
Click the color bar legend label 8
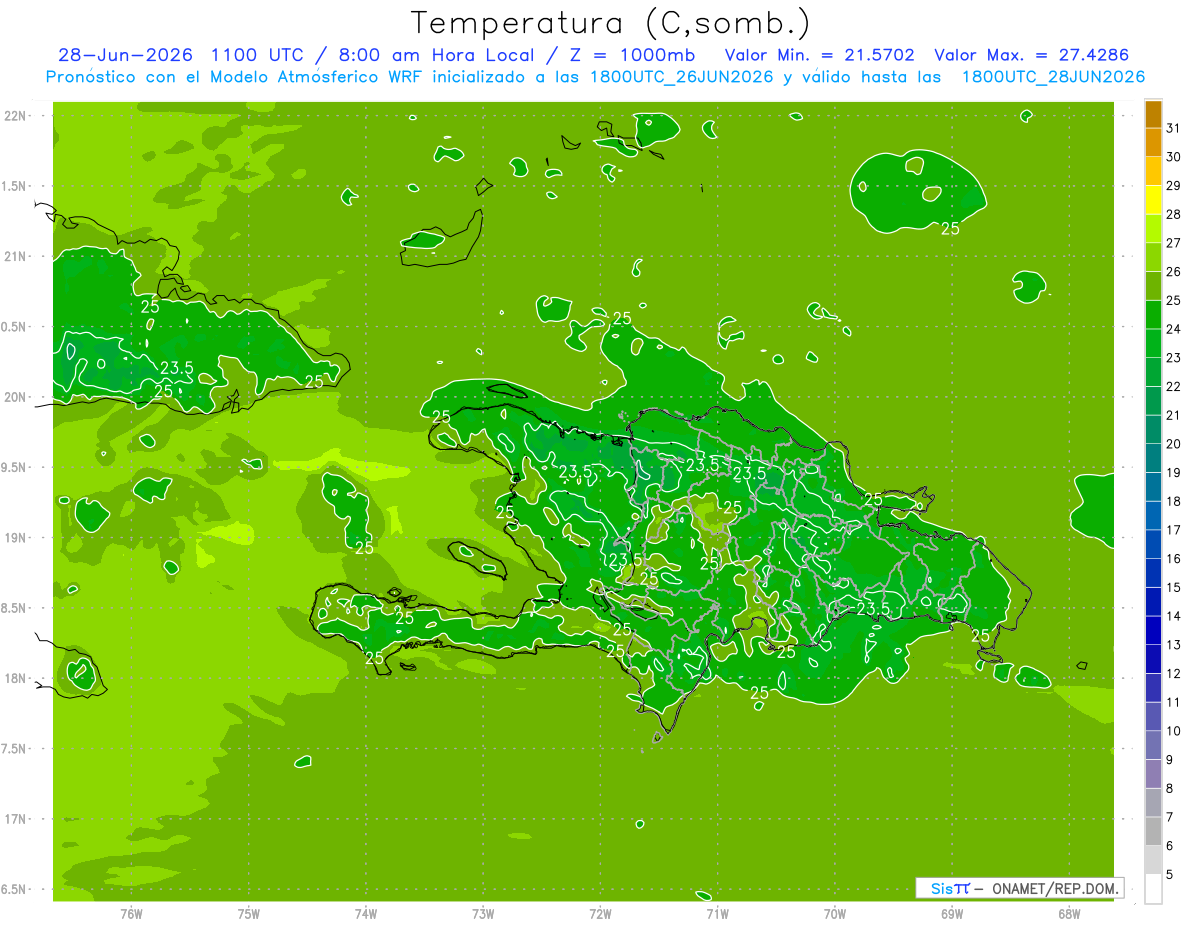click(x=1170, y=788)
